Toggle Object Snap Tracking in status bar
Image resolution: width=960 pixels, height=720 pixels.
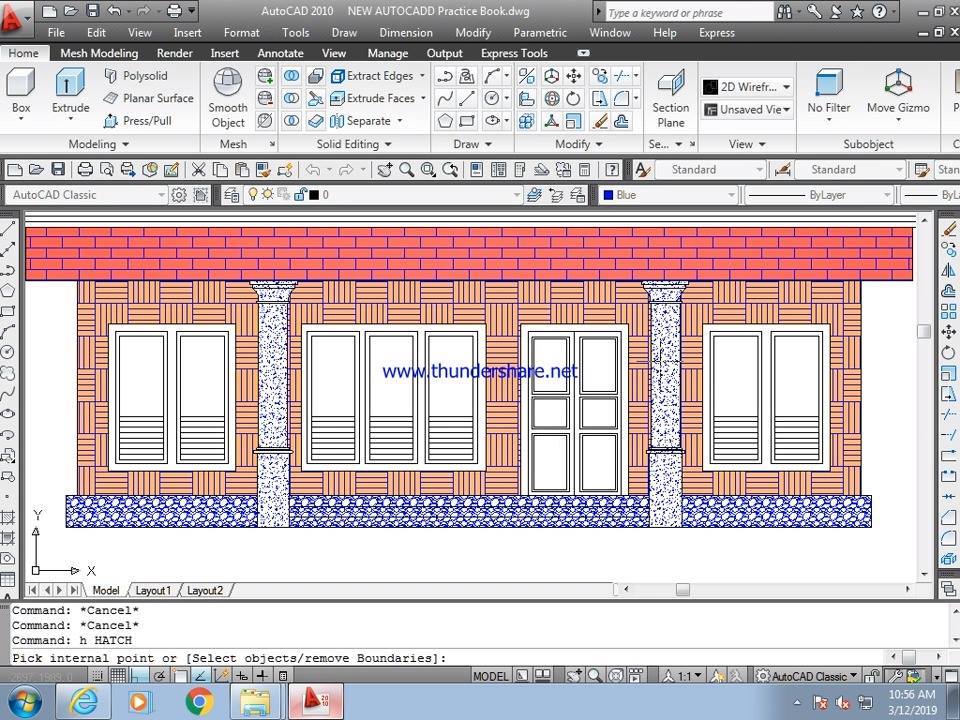200,675
